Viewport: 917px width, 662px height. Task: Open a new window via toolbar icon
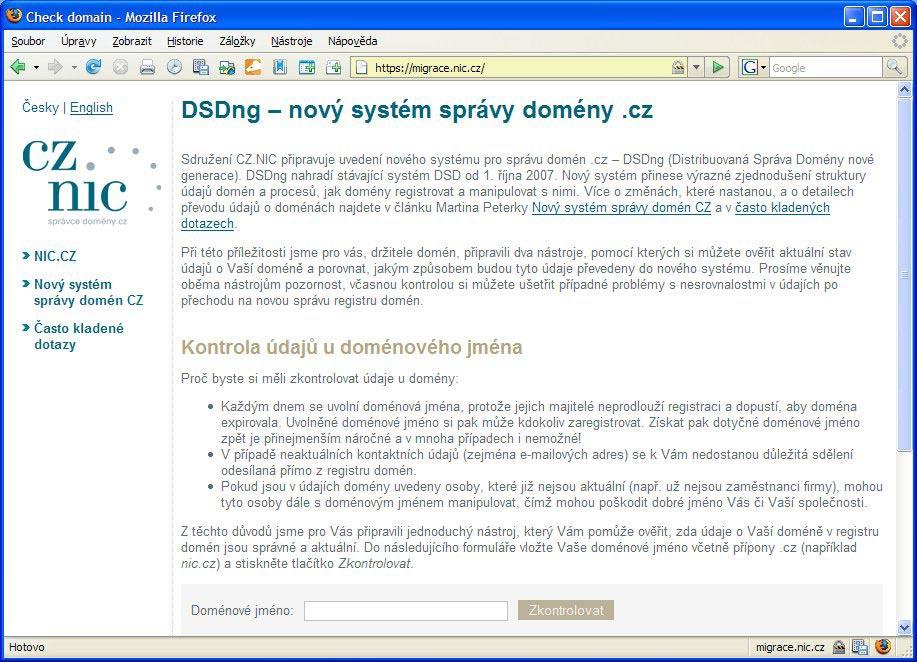tap(306, 67)
